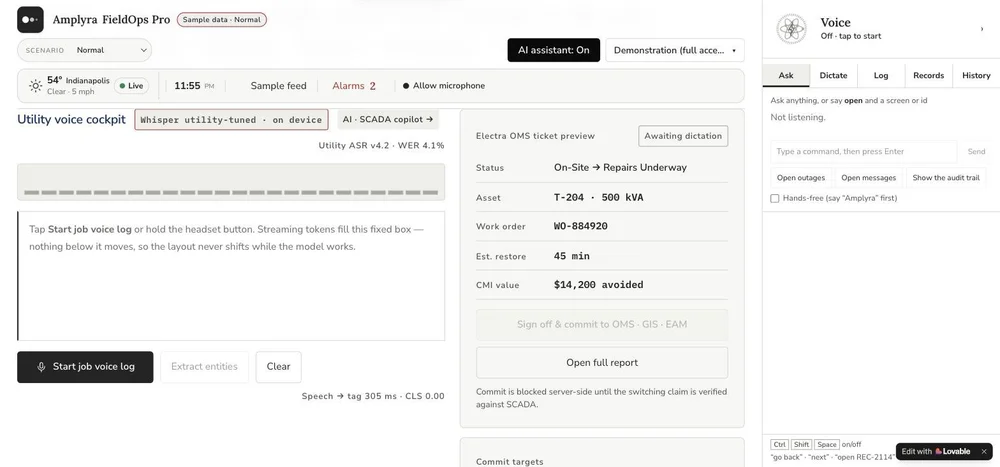This screenshot has width=1000, height=467.
Task: Switch to the Dictate tab
Action: [x=833, y=75]
